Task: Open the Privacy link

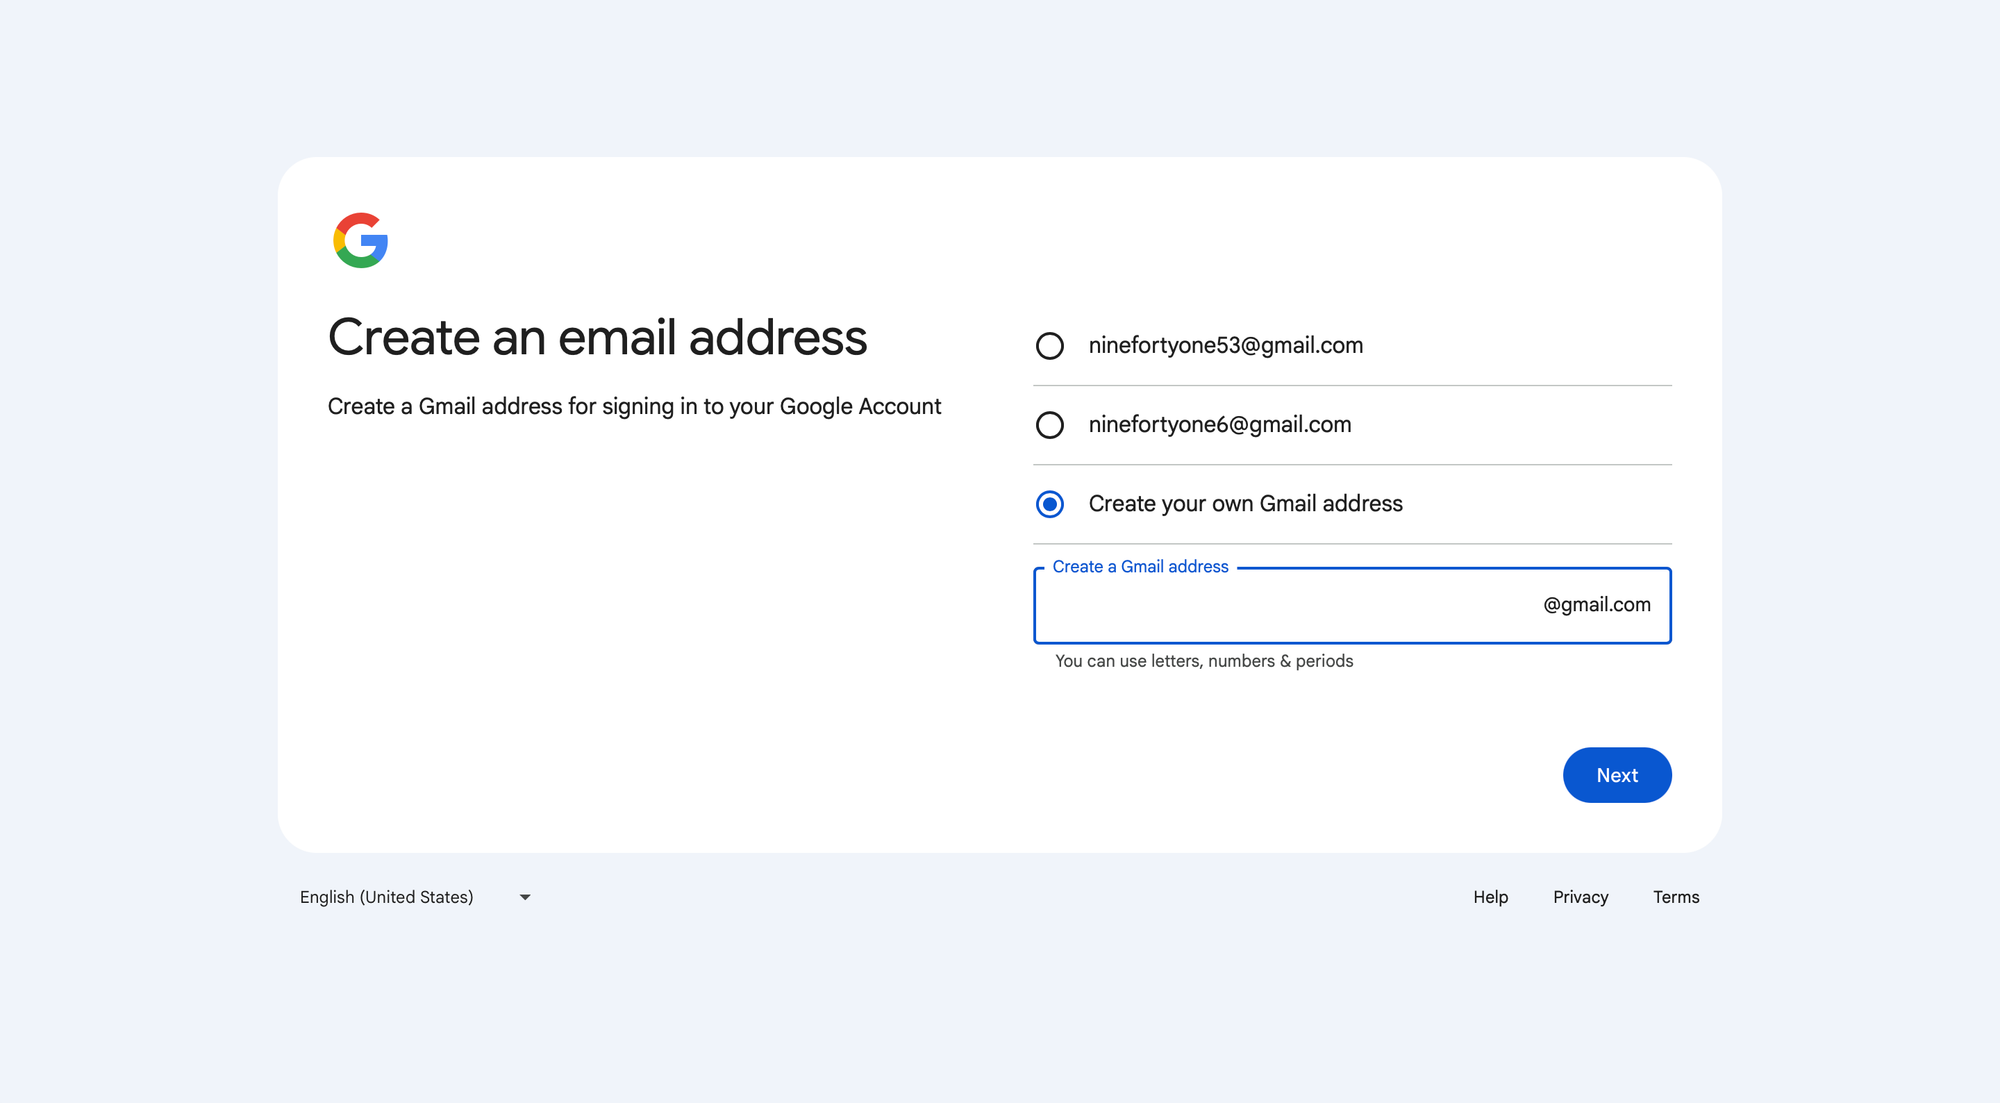Action: (1580, 897)
